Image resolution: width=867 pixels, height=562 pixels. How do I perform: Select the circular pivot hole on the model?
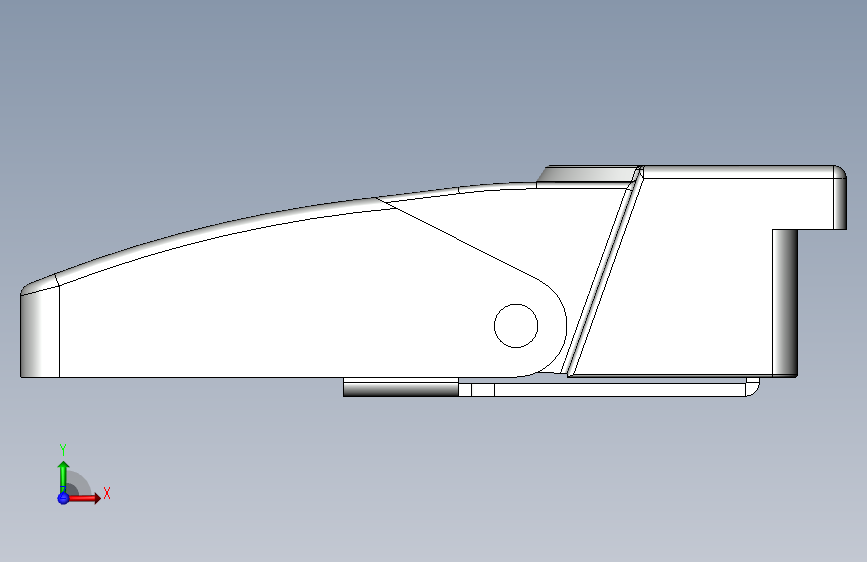click(x=516, y=326)
